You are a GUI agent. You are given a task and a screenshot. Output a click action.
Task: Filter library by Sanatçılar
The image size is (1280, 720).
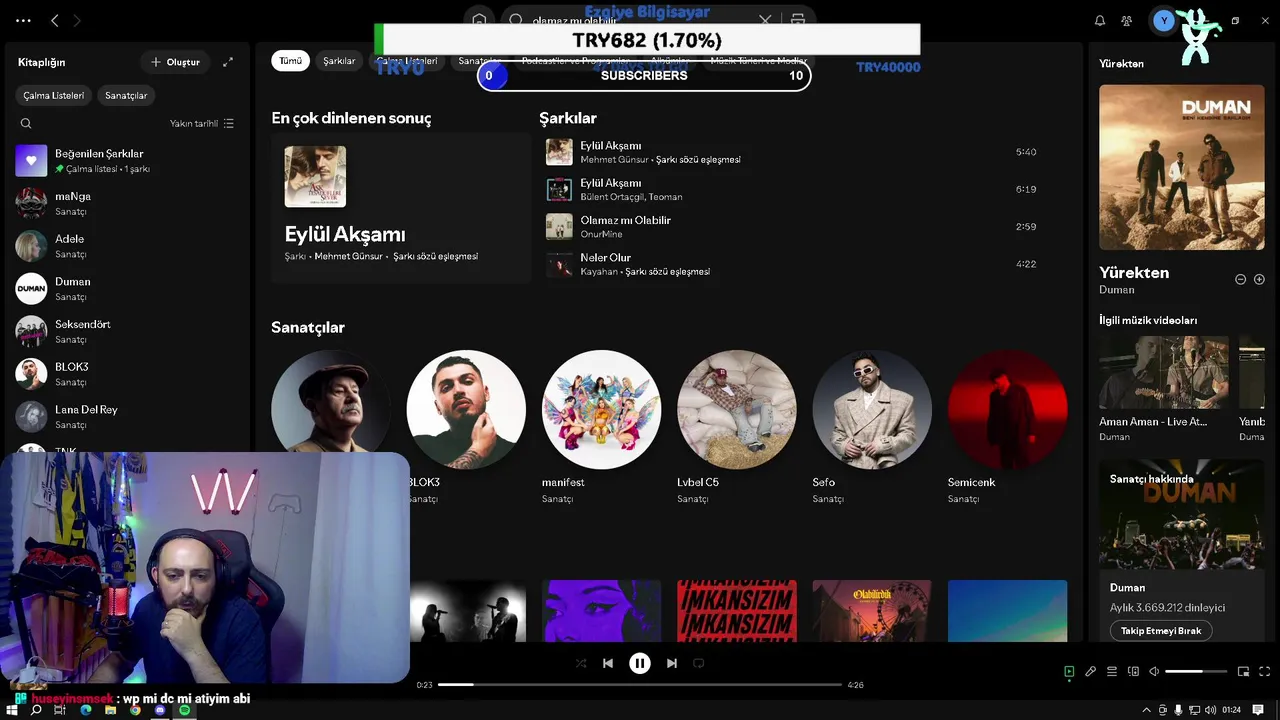pos(126,95)
